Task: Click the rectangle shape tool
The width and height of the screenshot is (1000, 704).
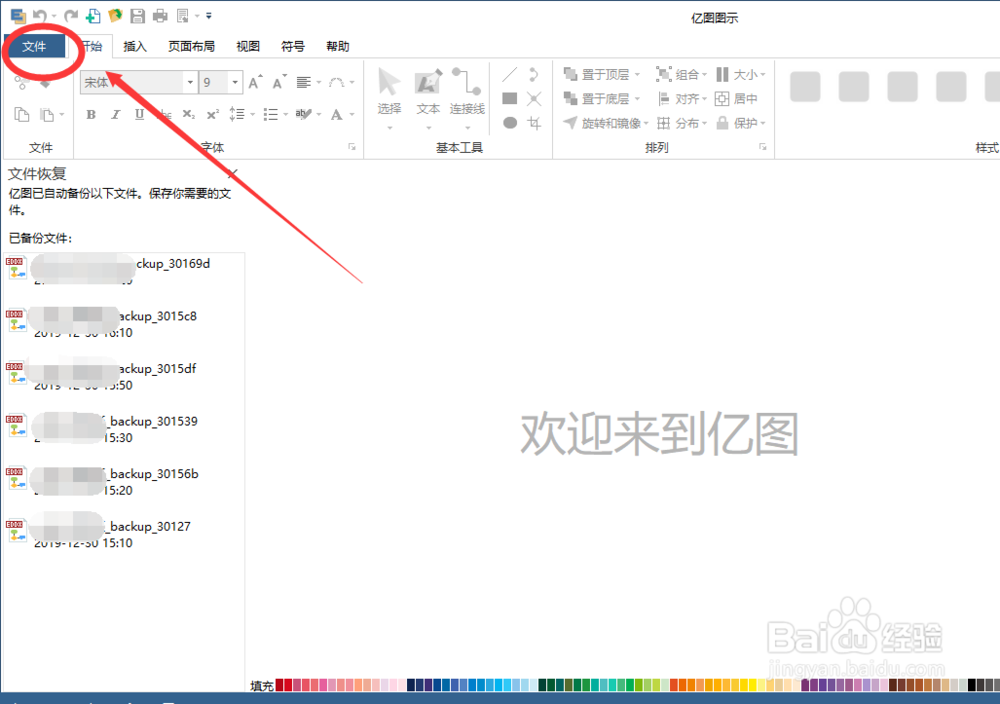Action: pos(512,98)
